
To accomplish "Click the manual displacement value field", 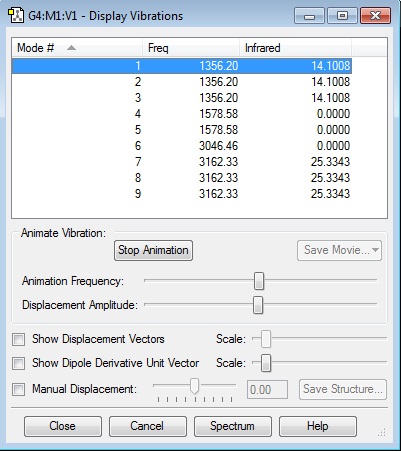I will (x=267, y=389).
